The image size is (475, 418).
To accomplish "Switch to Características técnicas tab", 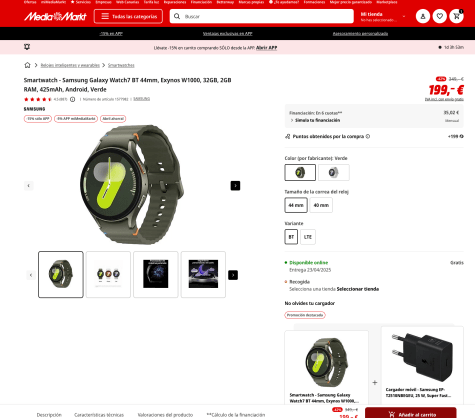I will click(99, 415).
